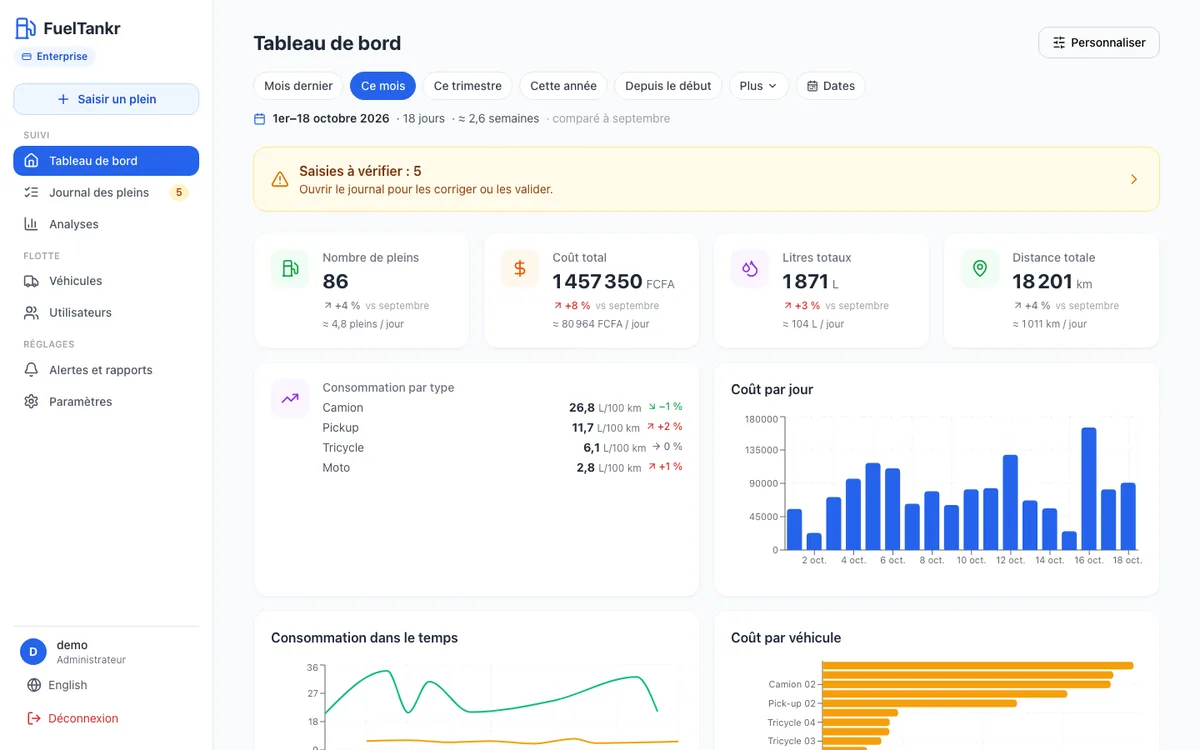Select the Depuis le début period
1200x750 pixels.
[668, 86]
